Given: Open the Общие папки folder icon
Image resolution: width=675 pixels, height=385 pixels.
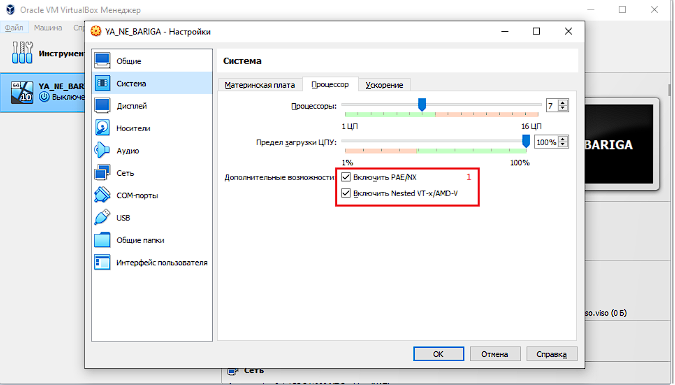Looking at the screenshot, I should click(102, 240).
